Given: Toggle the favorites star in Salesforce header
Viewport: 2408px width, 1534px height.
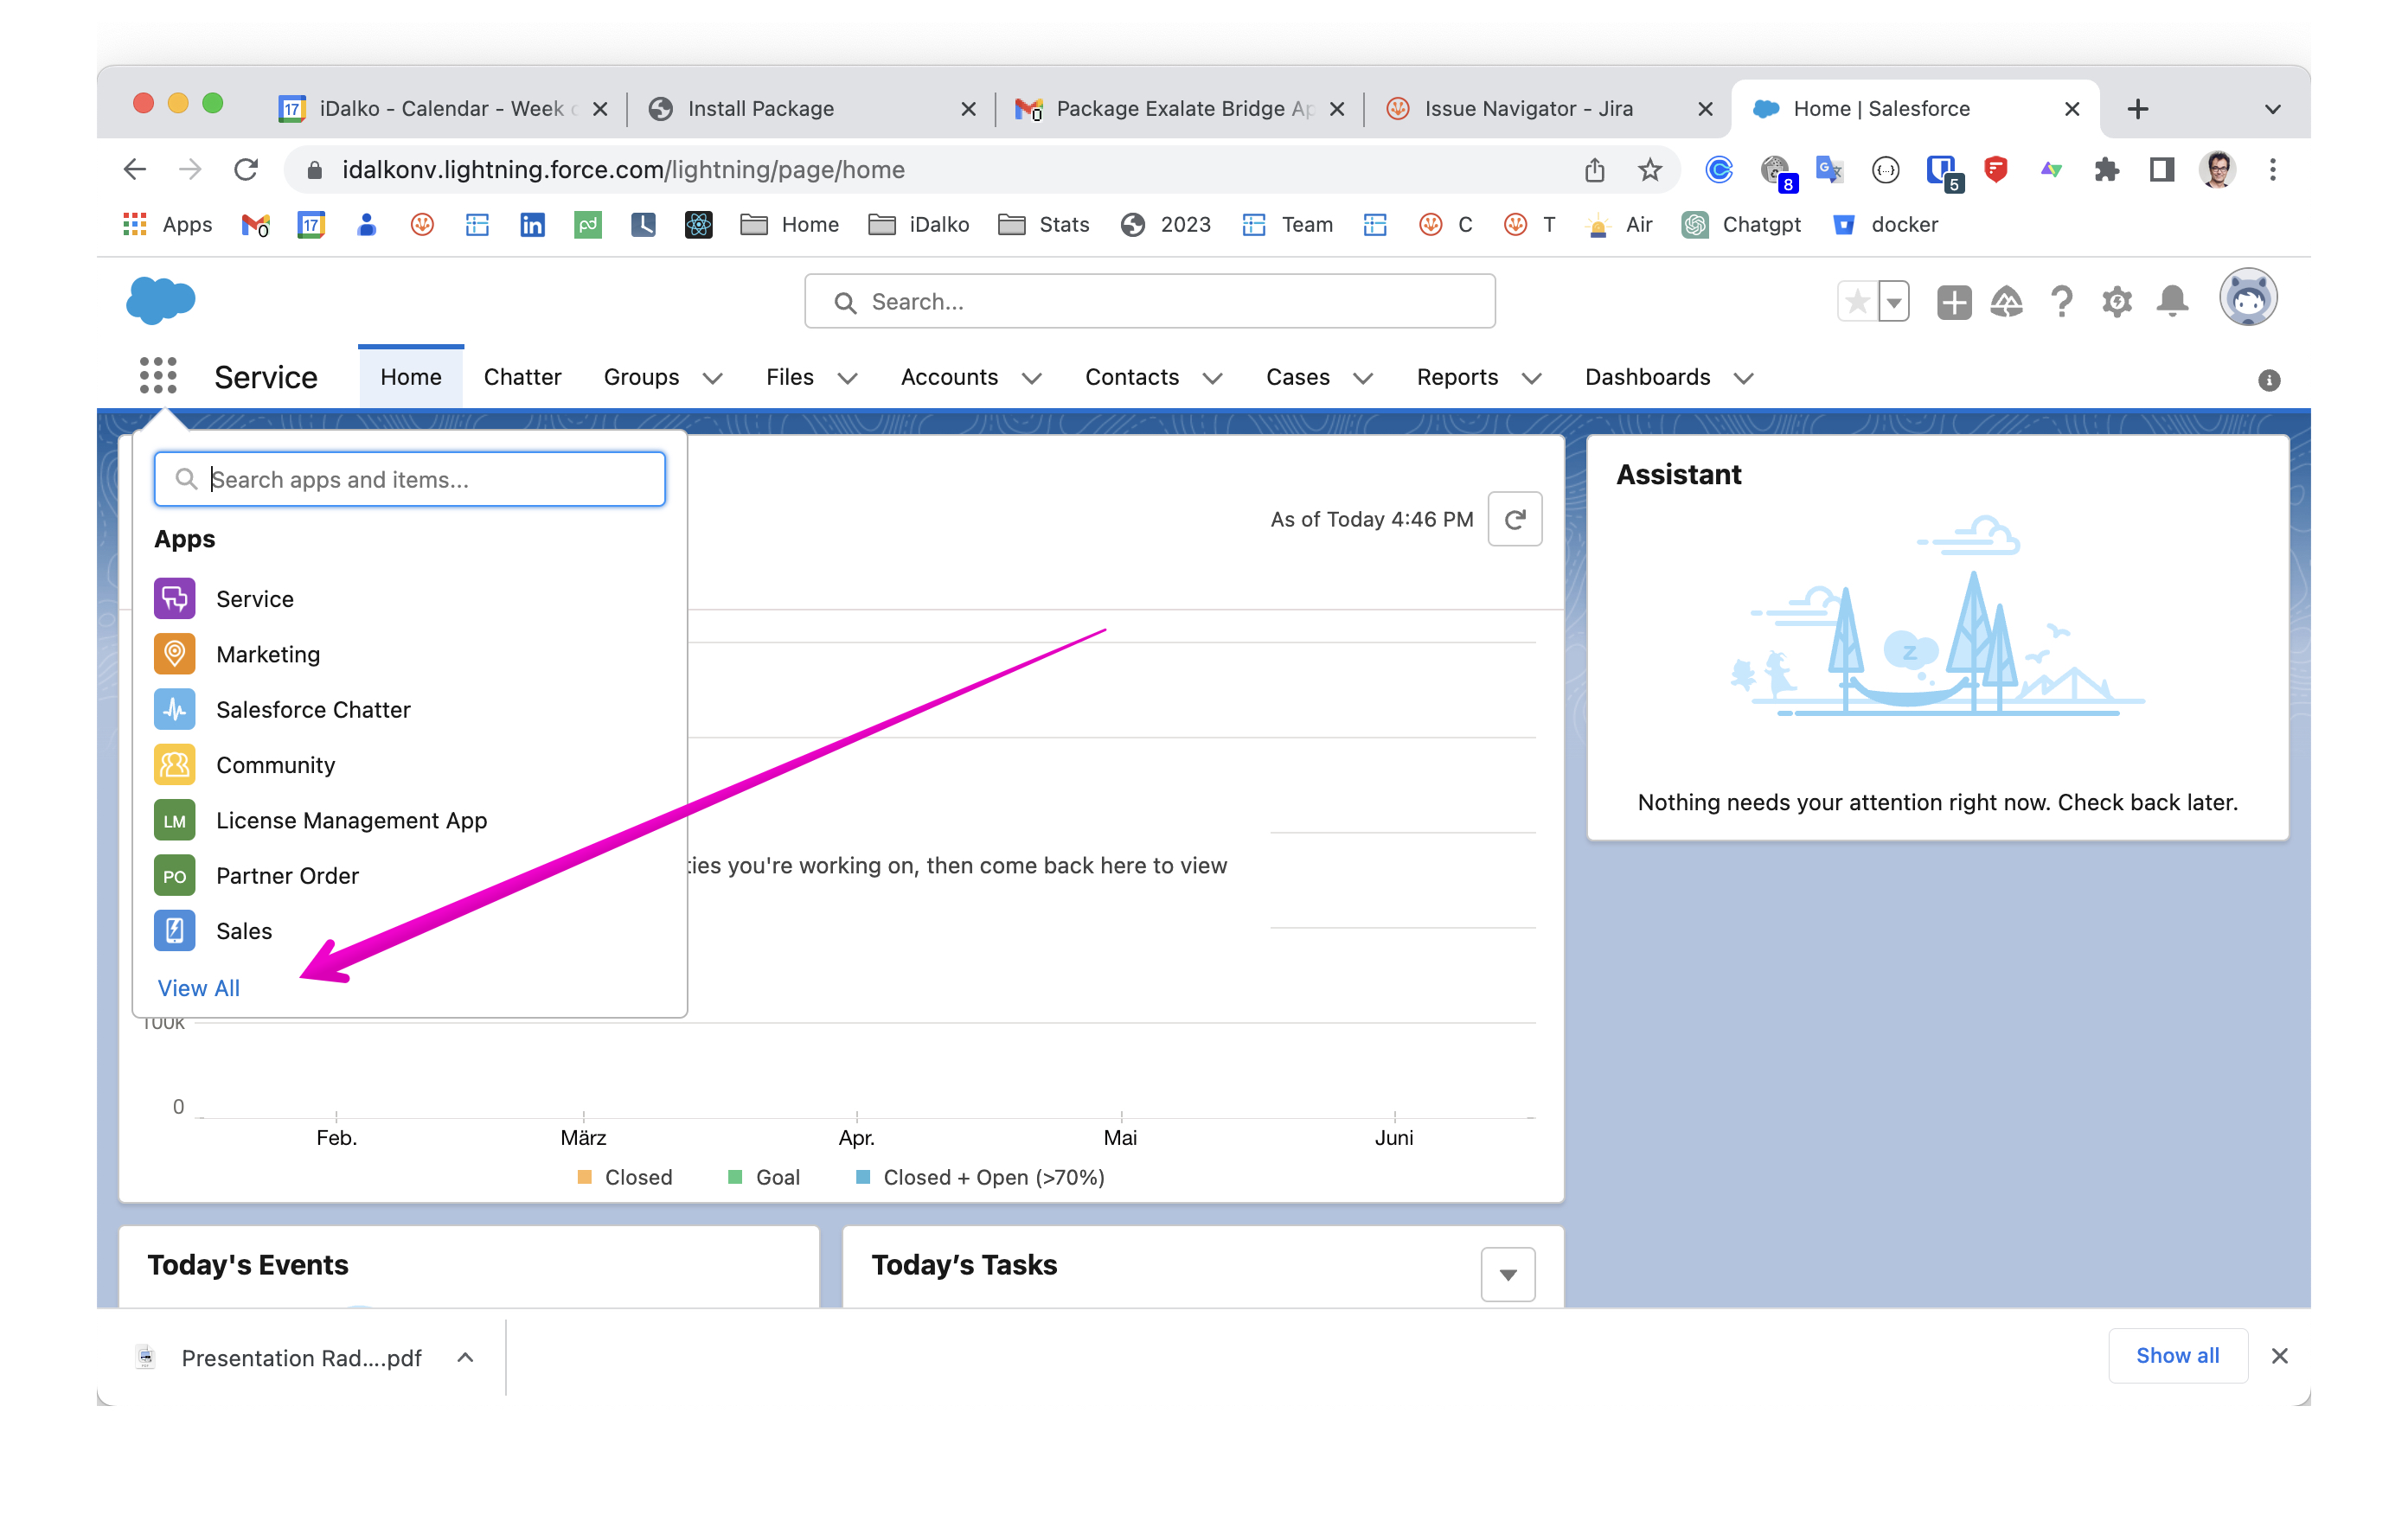Looking at the screenshot, I should pos(1857,301).
